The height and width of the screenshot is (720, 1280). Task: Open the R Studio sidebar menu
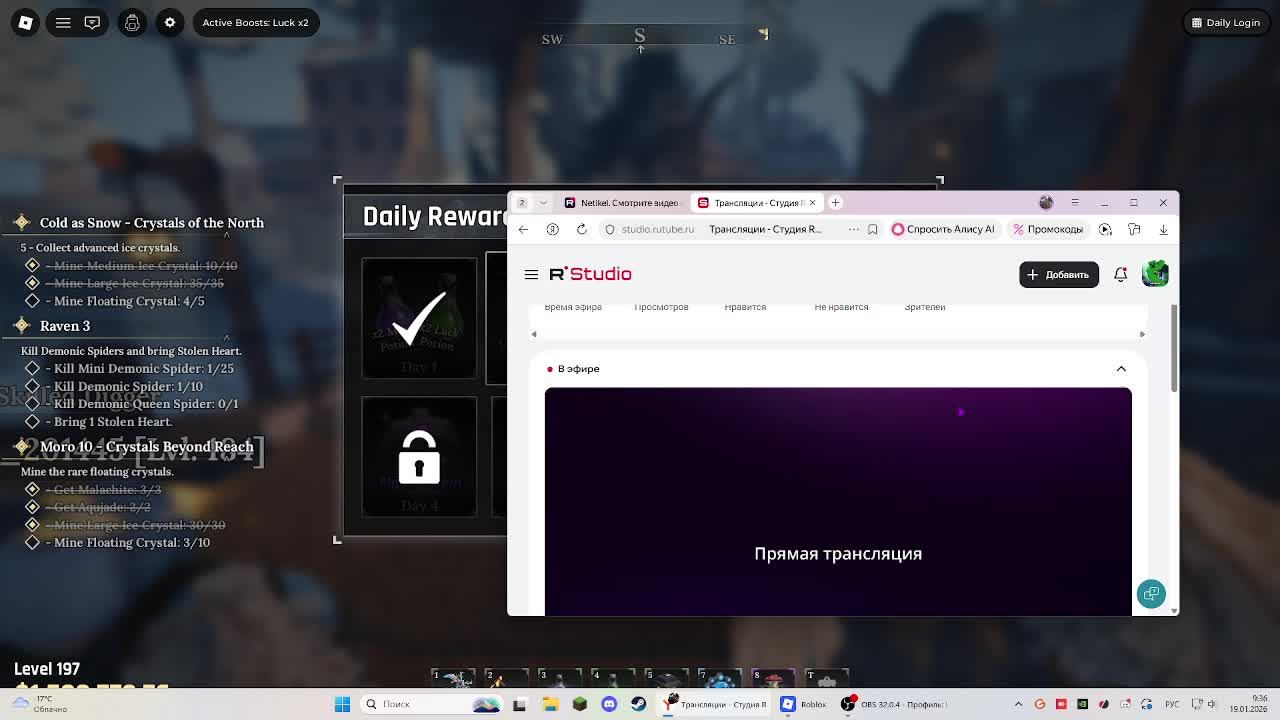pos(531,274)
